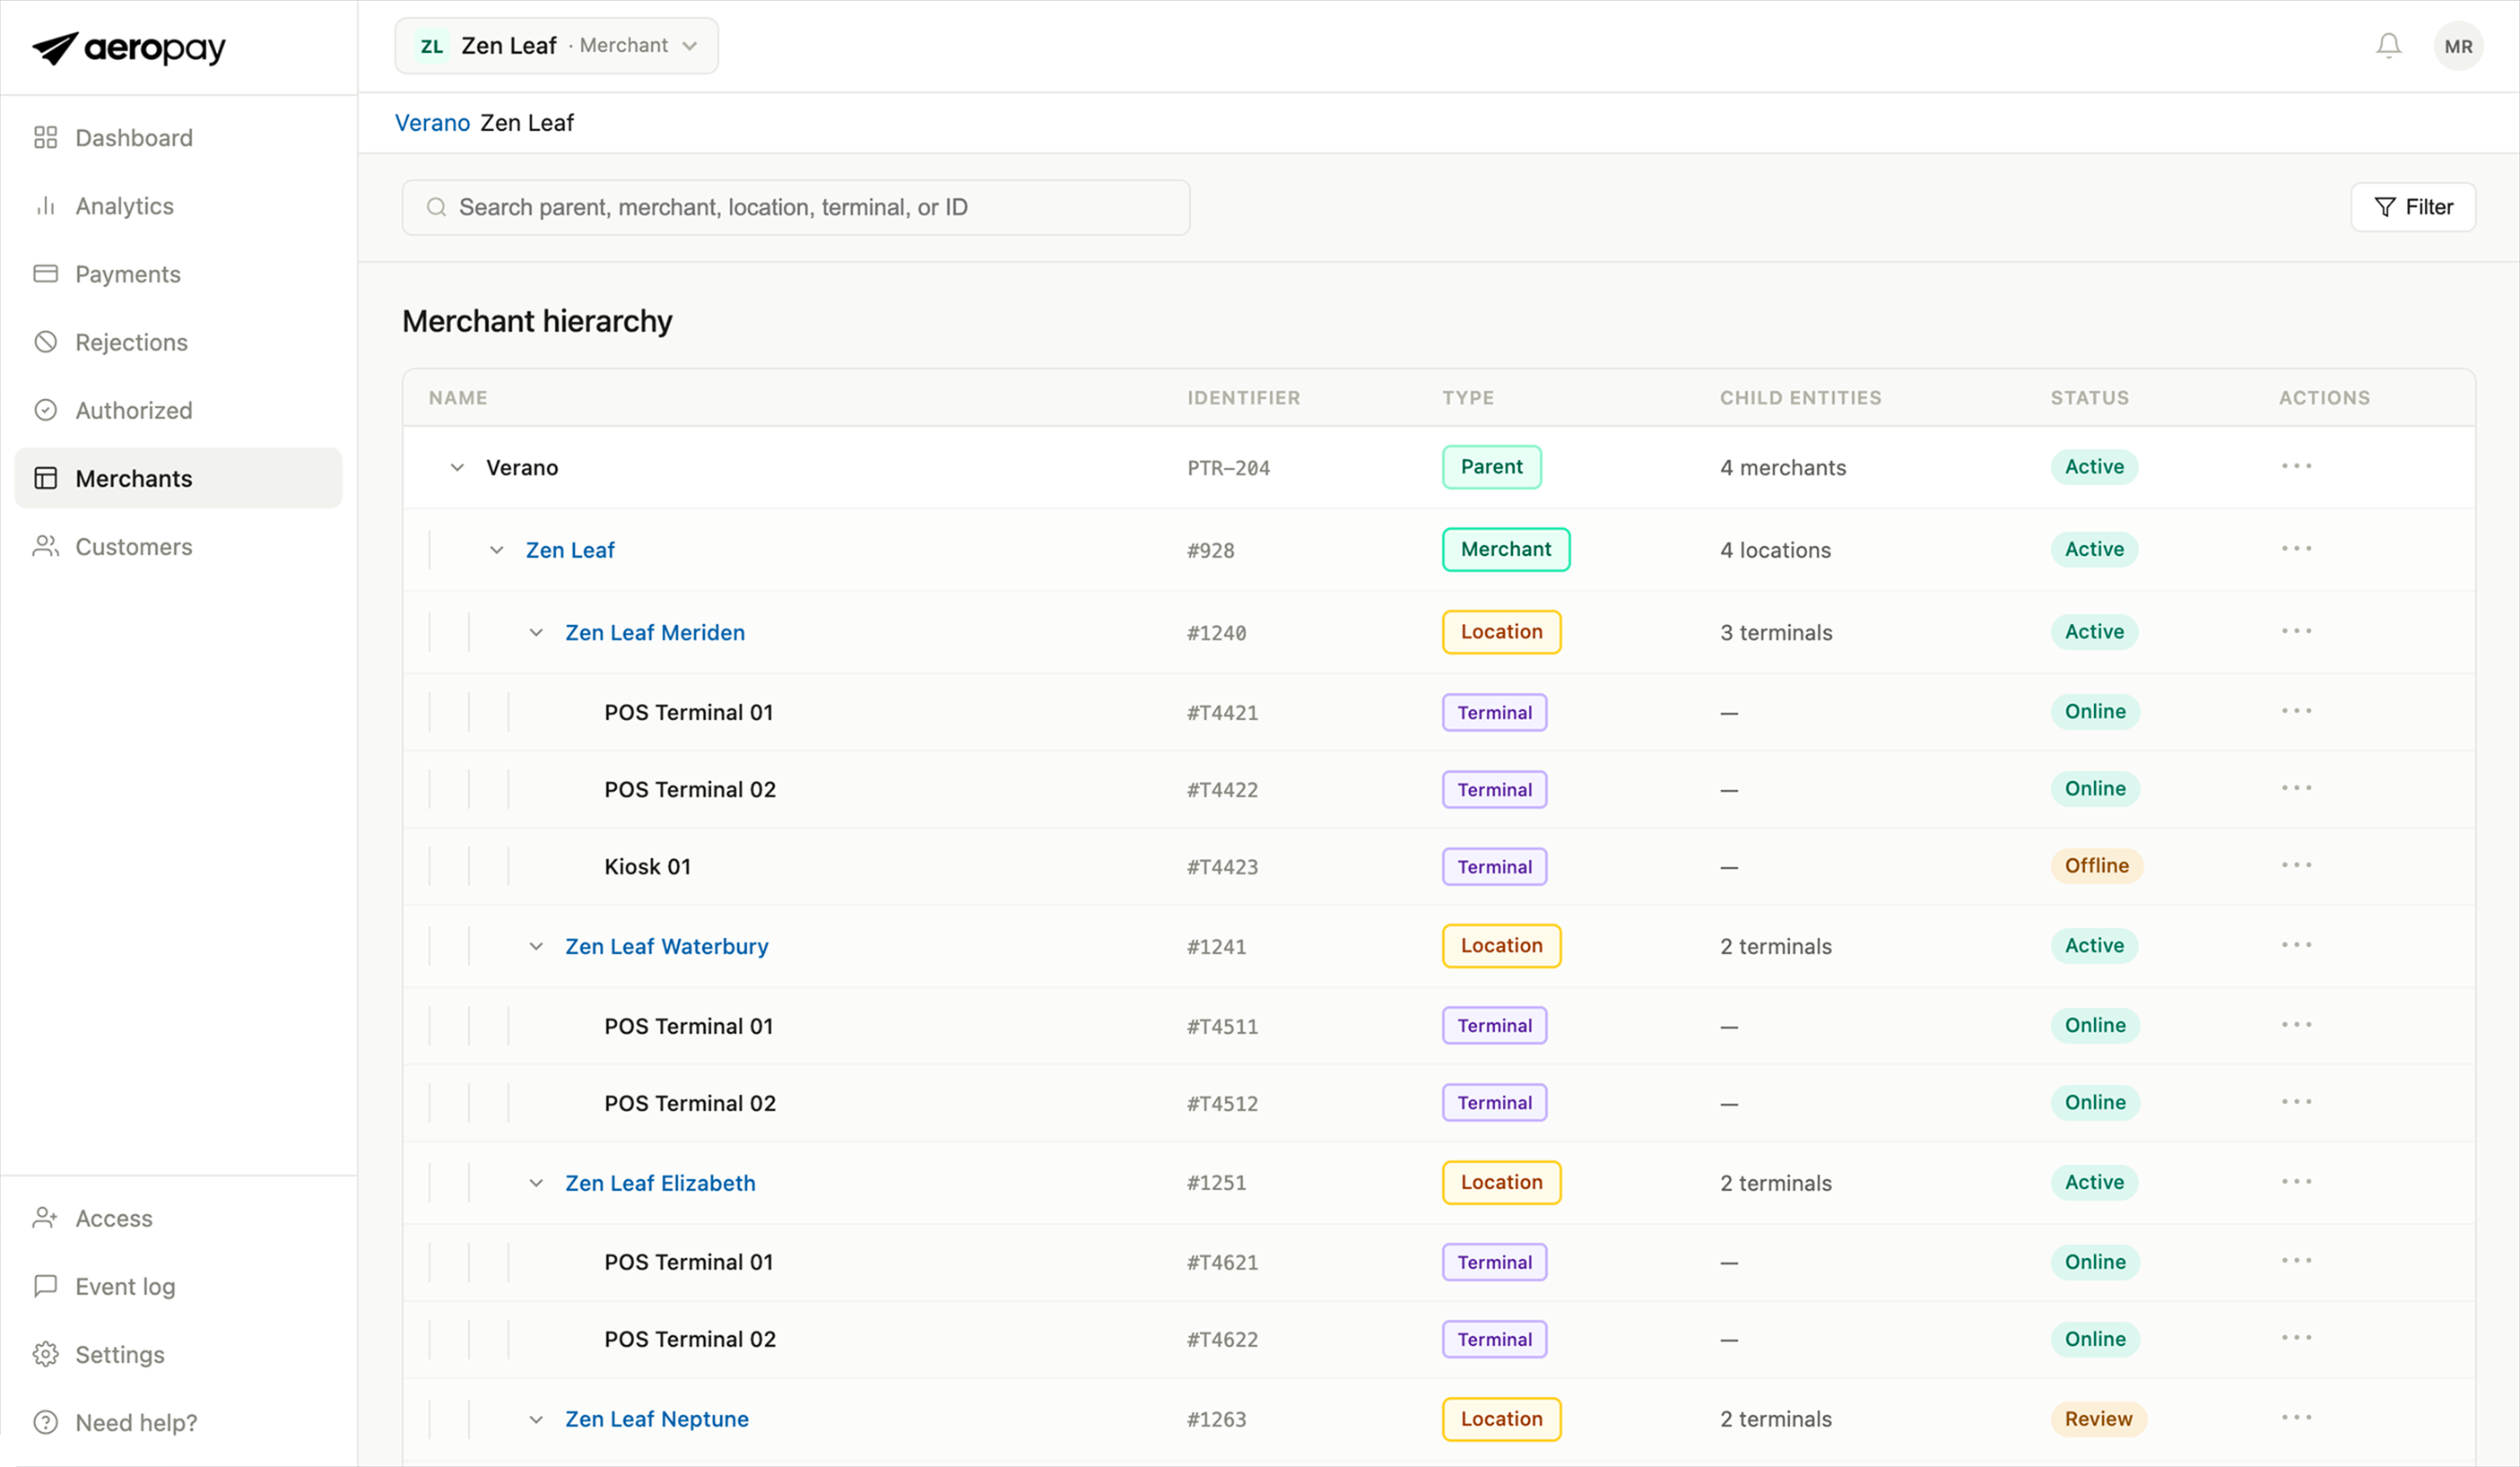The image size is (2520, 1467).
Task: Click the Analytics bar chart icon
Action: pos(46,205)
